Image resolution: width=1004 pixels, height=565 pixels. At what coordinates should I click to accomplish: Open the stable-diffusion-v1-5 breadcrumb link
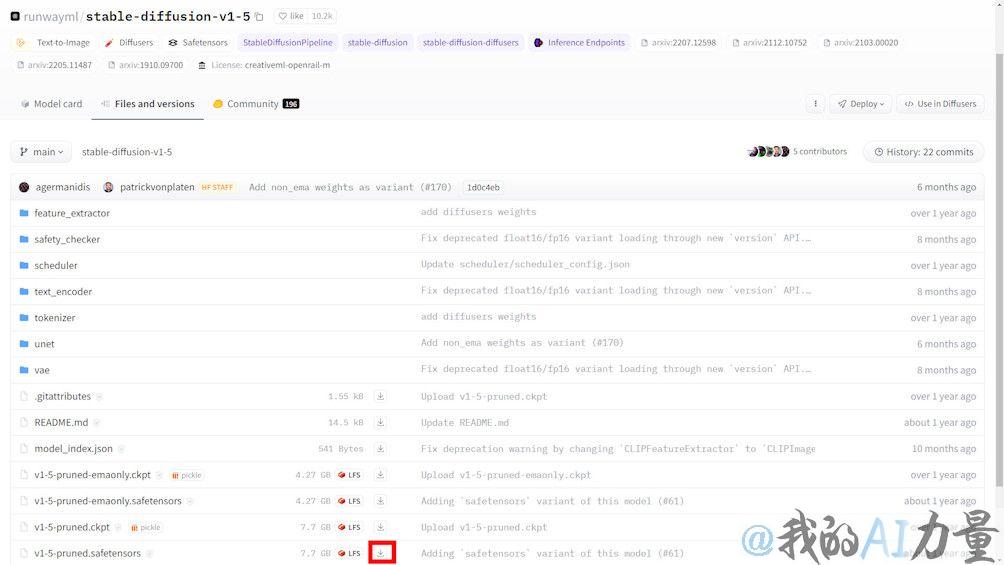pyautogui.click(x=127, y=152)
